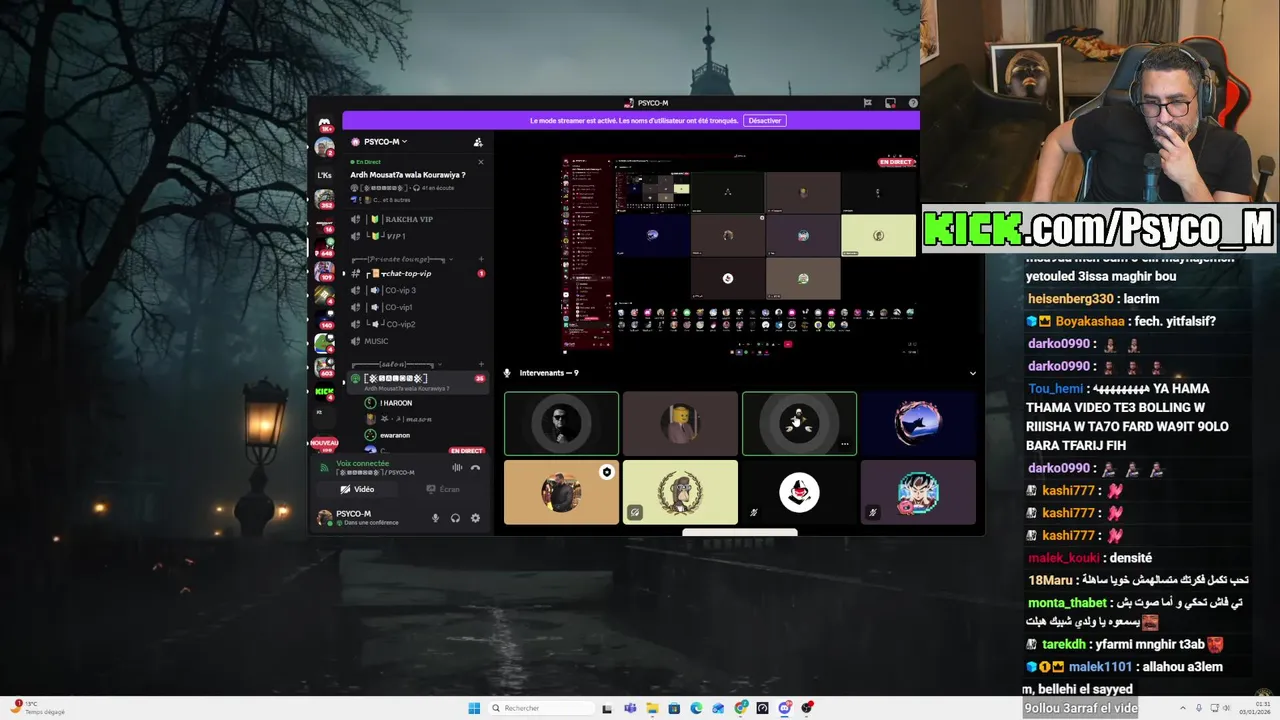The image size is (1280, 720).
Task: Open the KICK server in the sidebar
Action: coord(324,391)
